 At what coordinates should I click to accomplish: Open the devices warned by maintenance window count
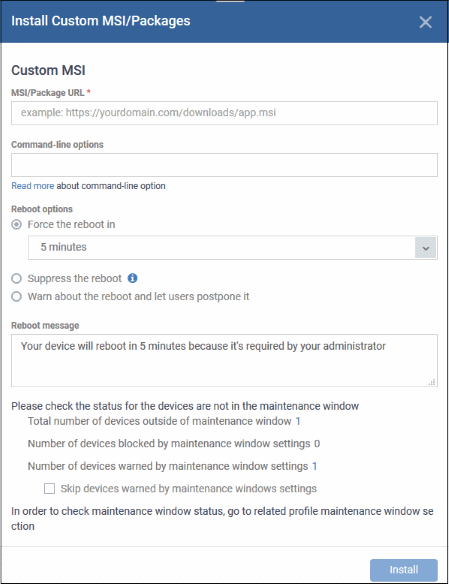pyautogui.click(x=315, y=466)
